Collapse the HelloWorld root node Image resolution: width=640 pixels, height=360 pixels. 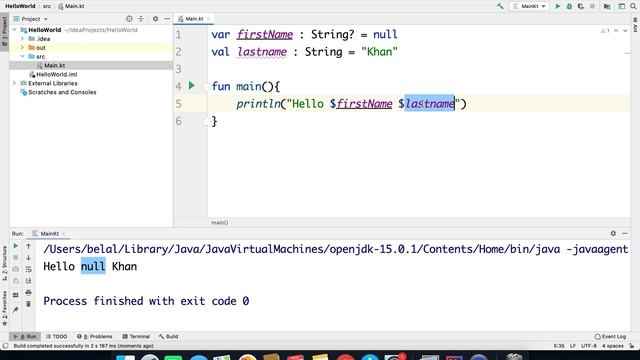click(15, 30)
